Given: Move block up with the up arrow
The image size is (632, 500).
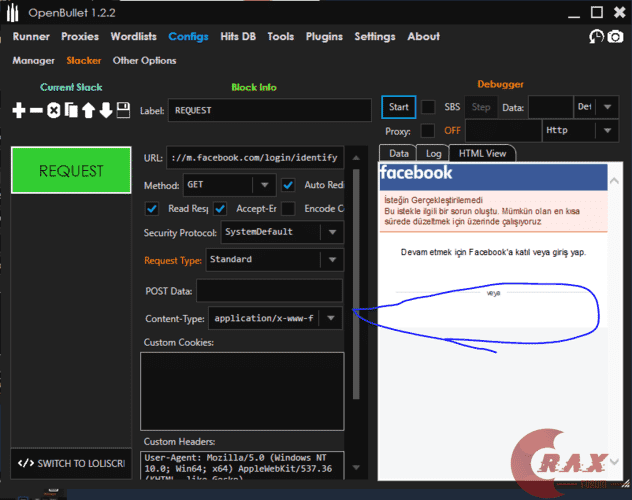Looking at the screenshot, I should [x=88, y=110].
